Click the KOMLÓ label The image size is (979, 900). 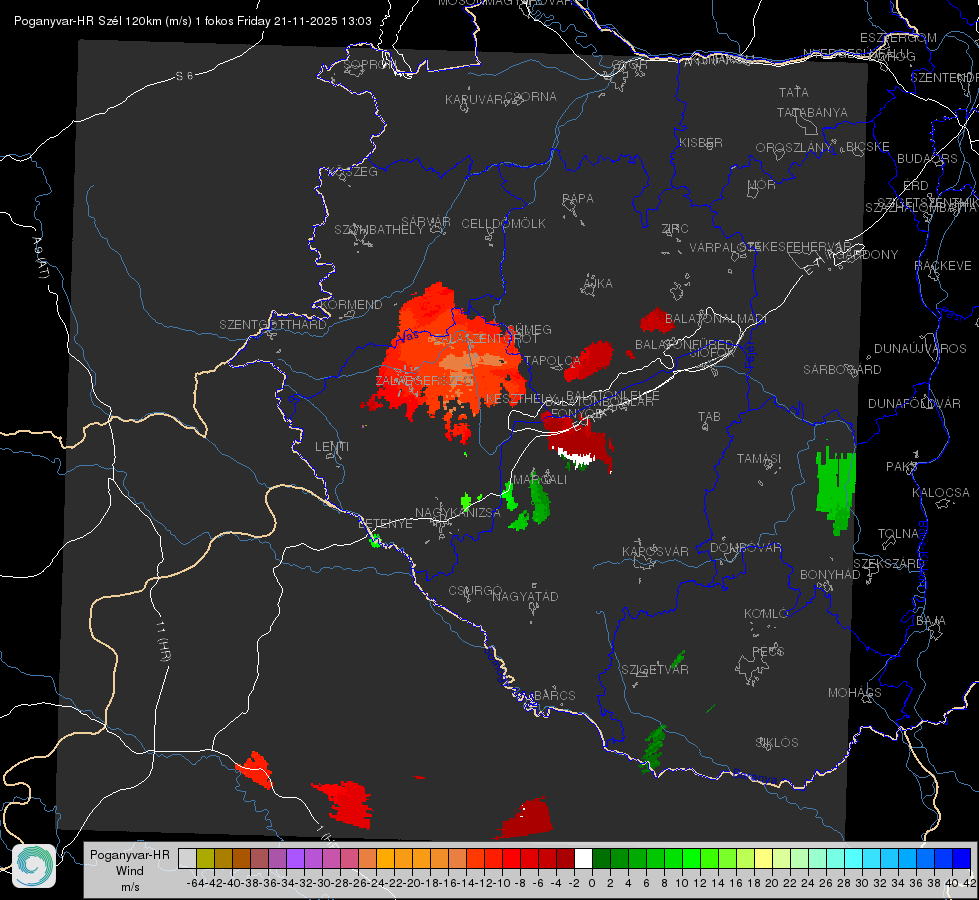coord(766,614)
